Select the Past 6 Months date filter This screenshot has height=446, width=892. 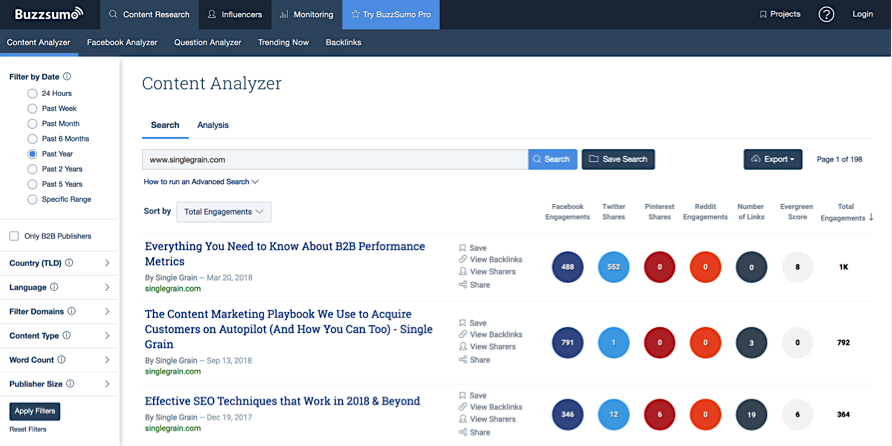coord(32,139)
